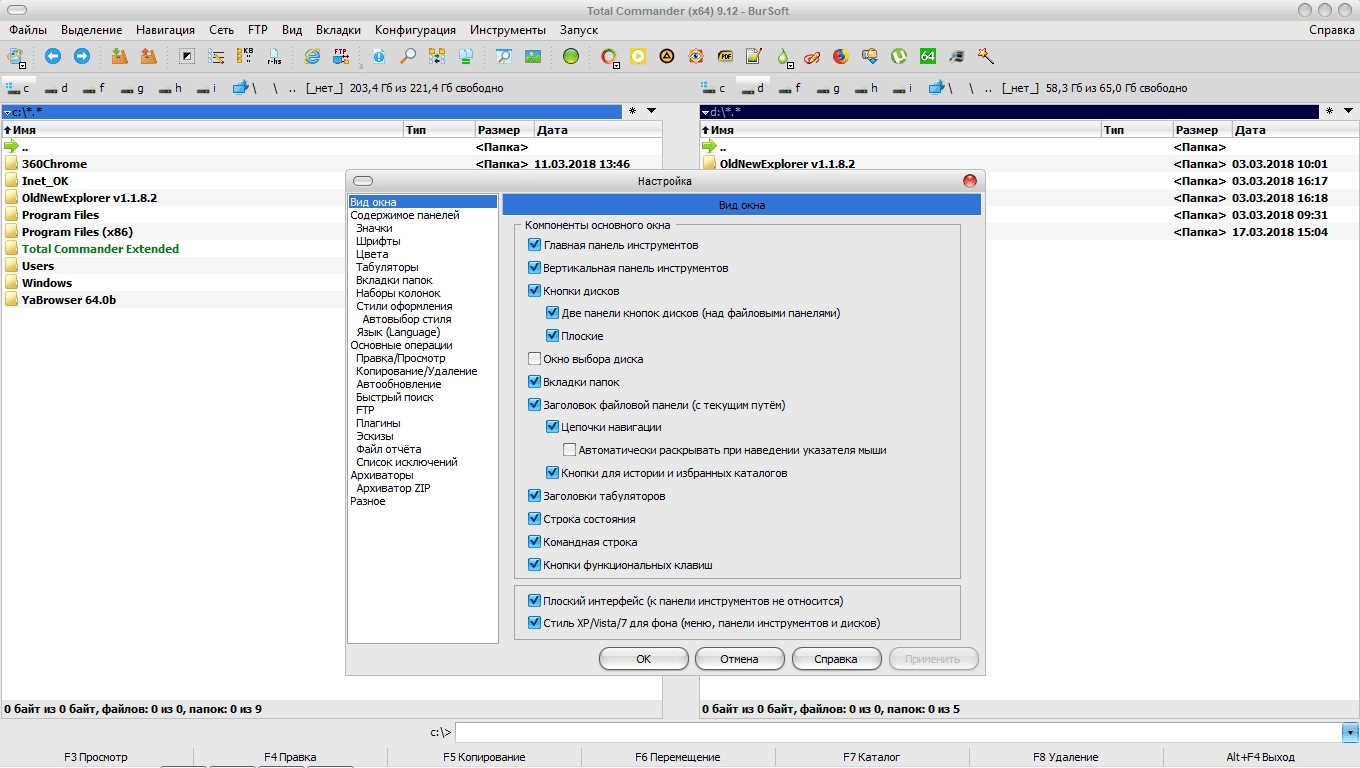Screen dimensions: 1360x768
Task: Click the magic wand toolbar icon
Action: point(985,56)
